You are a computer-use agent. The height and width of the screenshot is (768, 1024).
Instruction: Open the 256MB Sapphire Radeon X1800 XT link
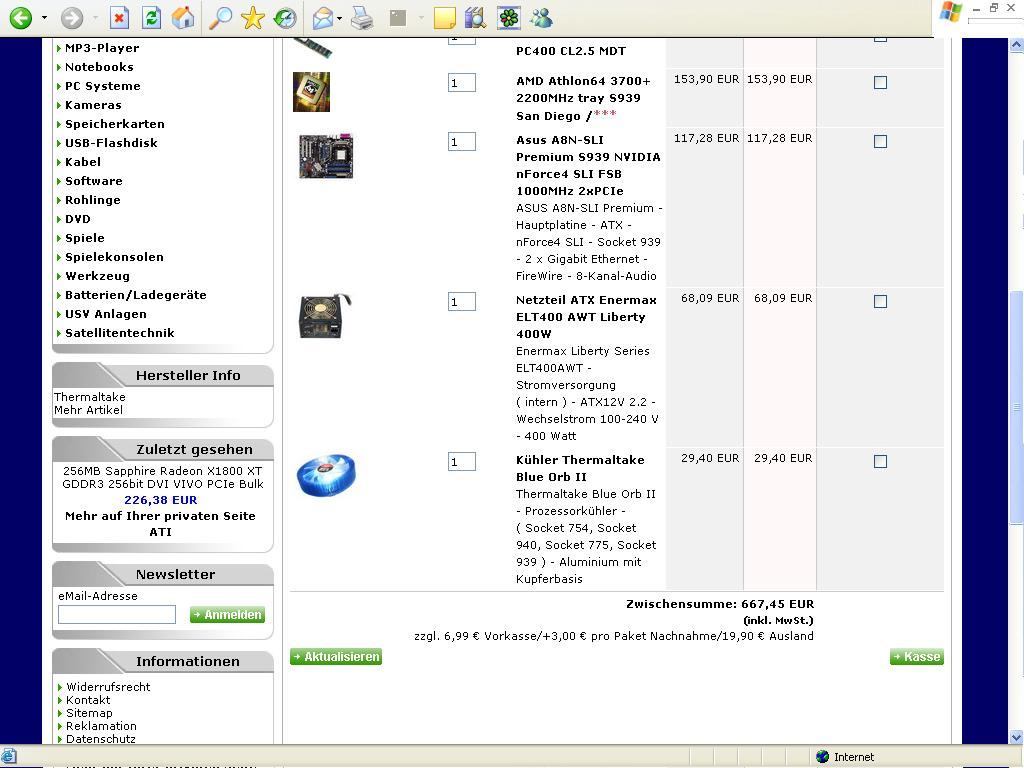point(163,477)
